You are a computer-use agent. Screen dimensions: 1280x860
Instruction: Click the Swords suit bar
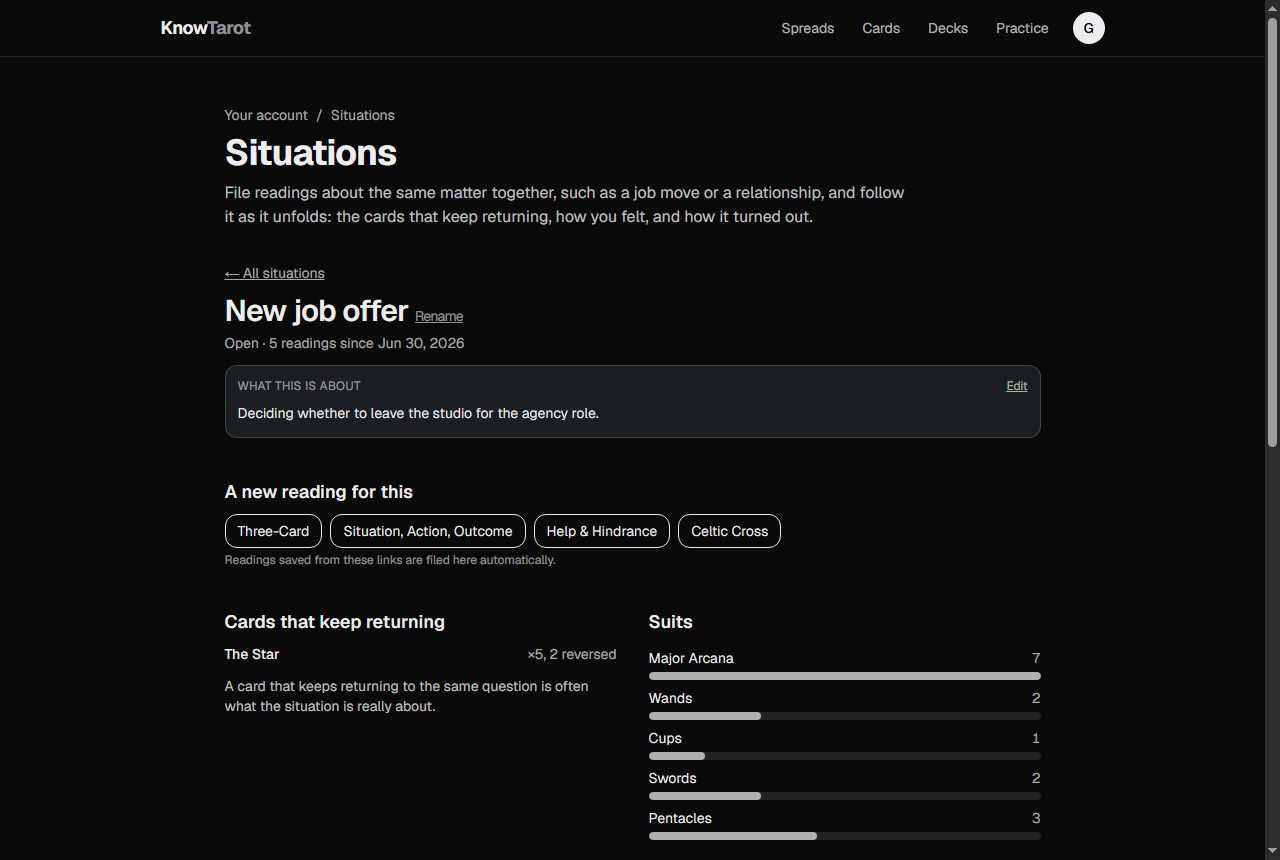point(844,796)
